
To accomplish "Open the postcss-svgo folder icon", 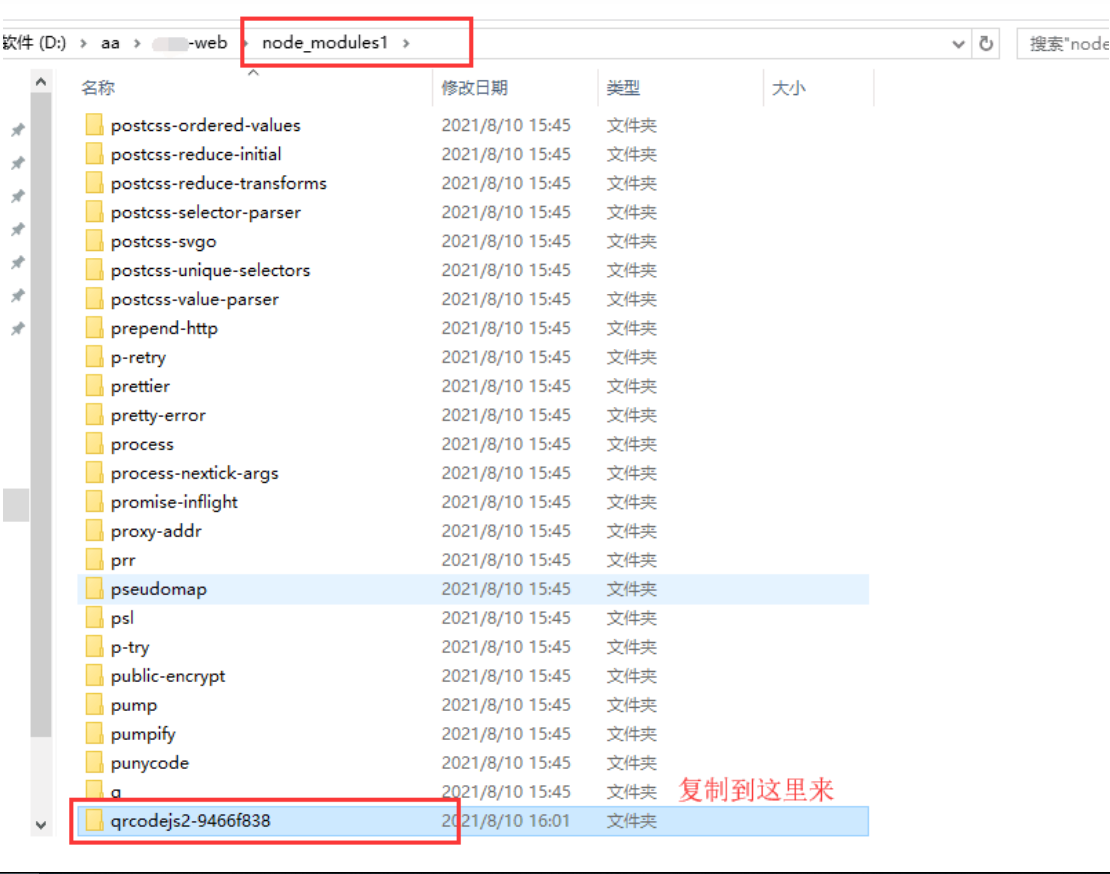I will tap(95, 241).
